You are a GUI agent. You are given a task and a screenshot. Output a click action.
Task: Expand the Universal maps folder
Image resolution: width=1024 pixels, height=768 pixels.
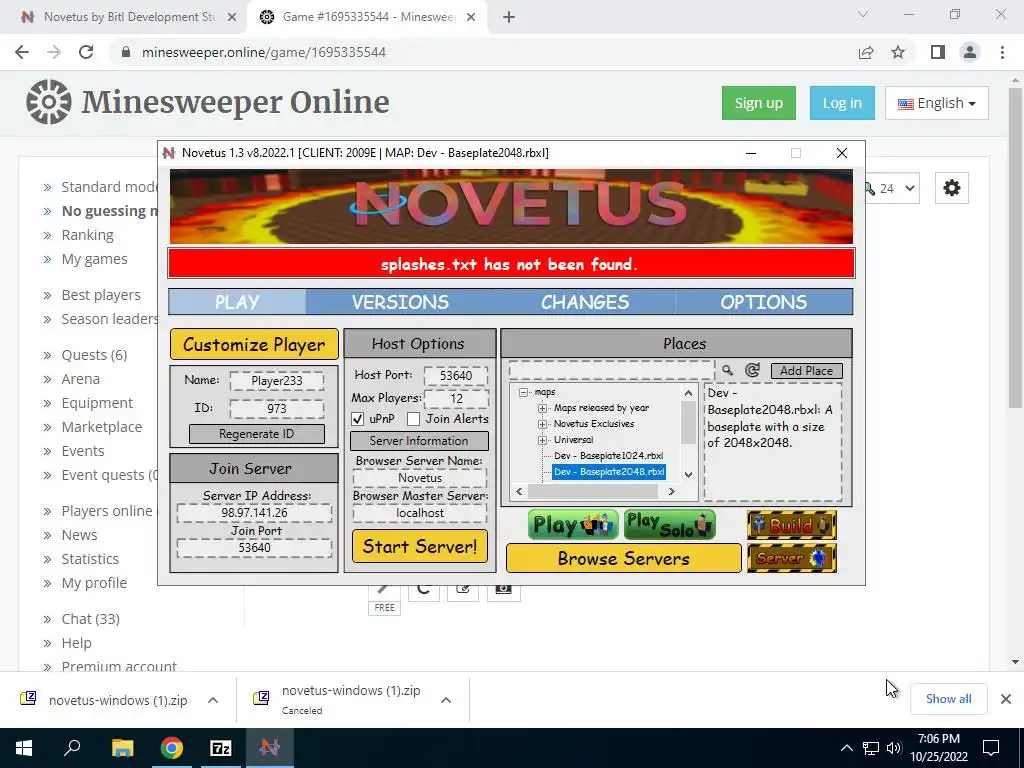[542, 440]
